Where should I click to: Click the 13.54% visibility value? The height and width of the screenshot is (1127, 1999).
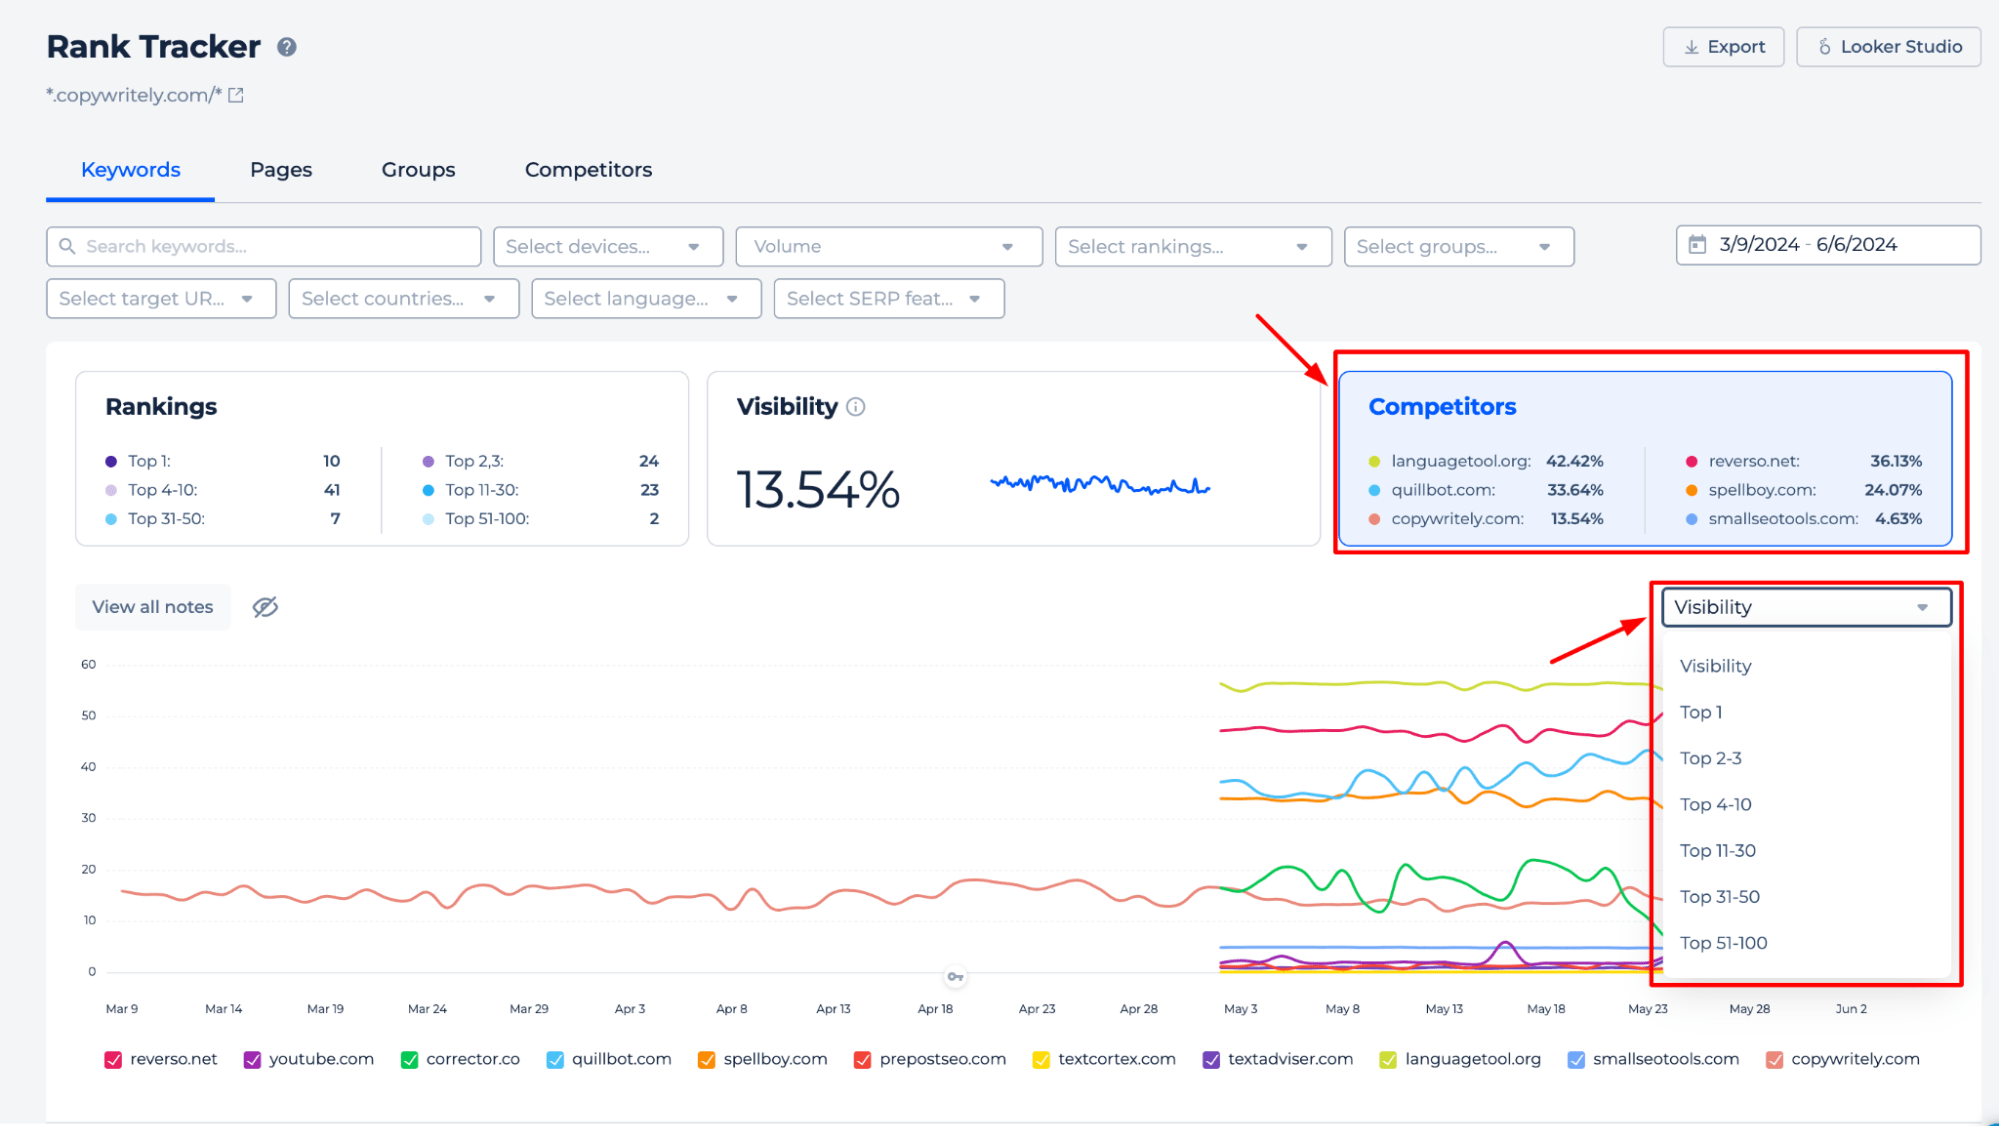(x=818, y=490)
